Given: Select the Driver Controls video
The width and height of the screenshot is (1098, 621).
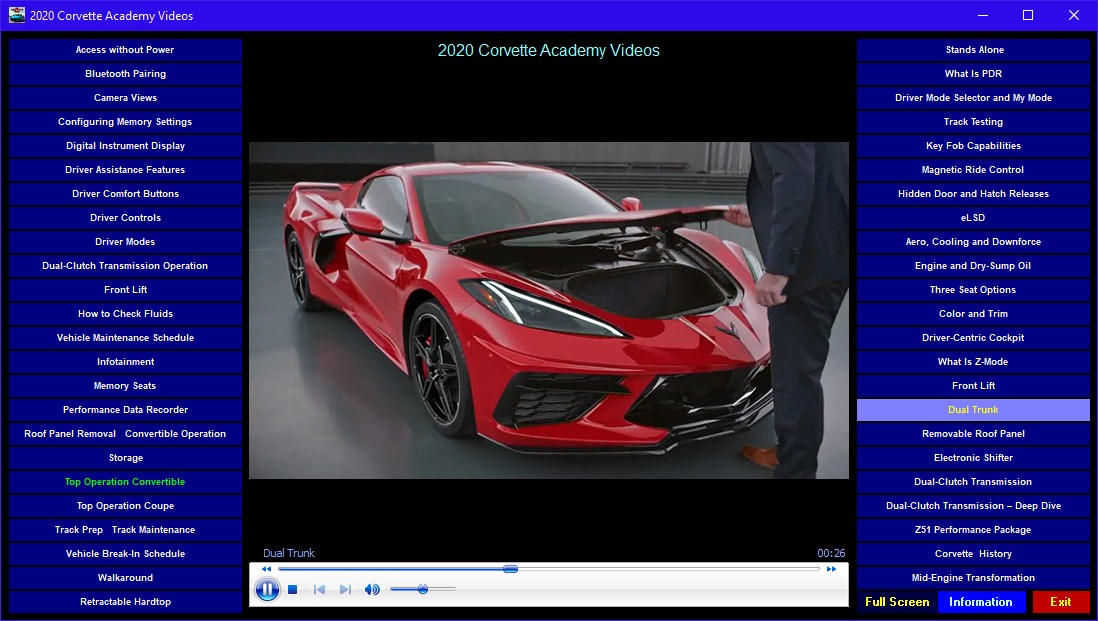Looking at the screenshot, I should point(125,218).
